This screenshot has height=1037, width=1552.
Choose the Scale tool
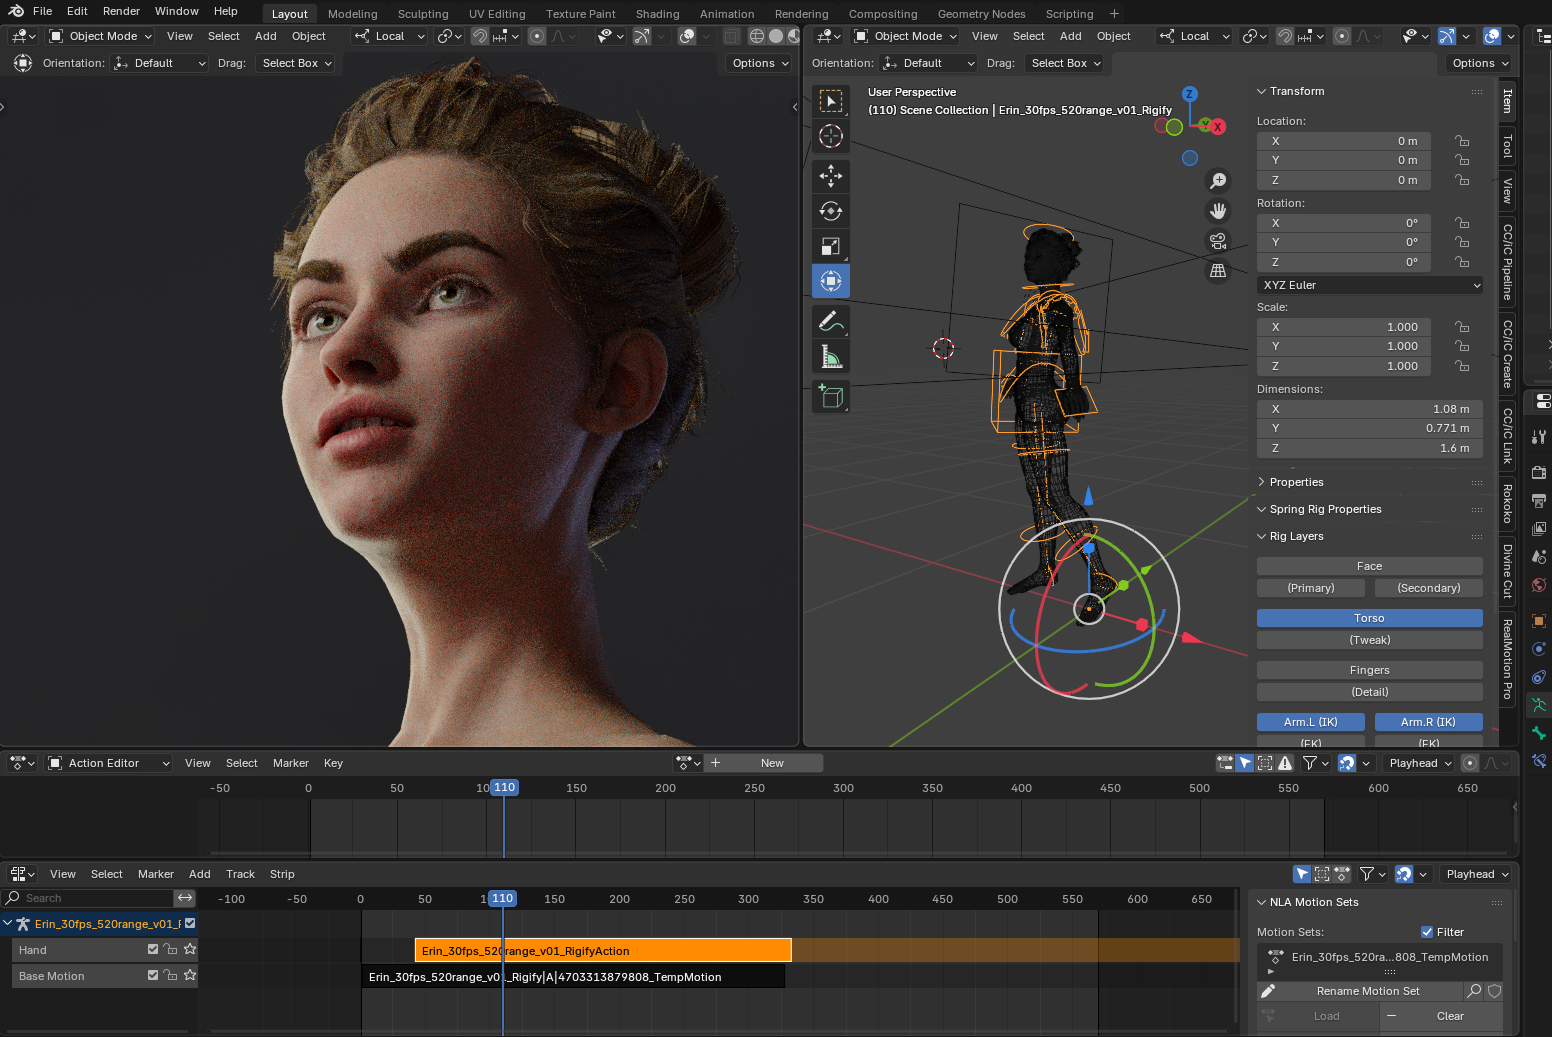[831, 246]
